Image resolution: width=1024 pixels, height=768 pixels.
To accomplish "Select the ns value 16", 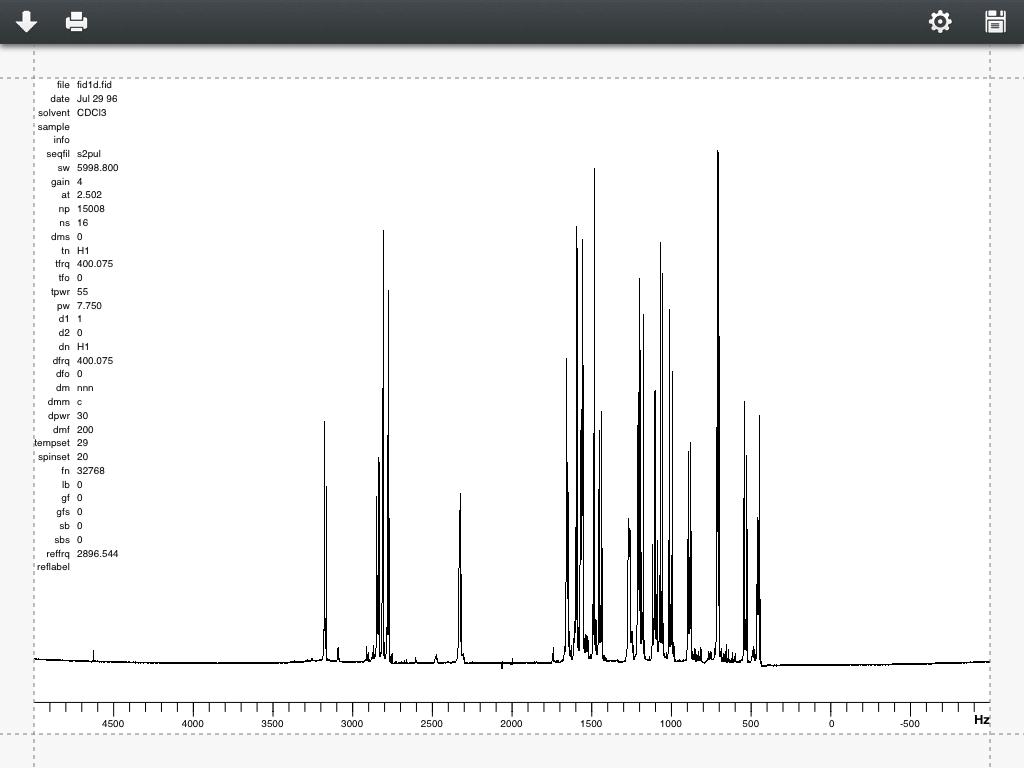I will tap(82, 223).
